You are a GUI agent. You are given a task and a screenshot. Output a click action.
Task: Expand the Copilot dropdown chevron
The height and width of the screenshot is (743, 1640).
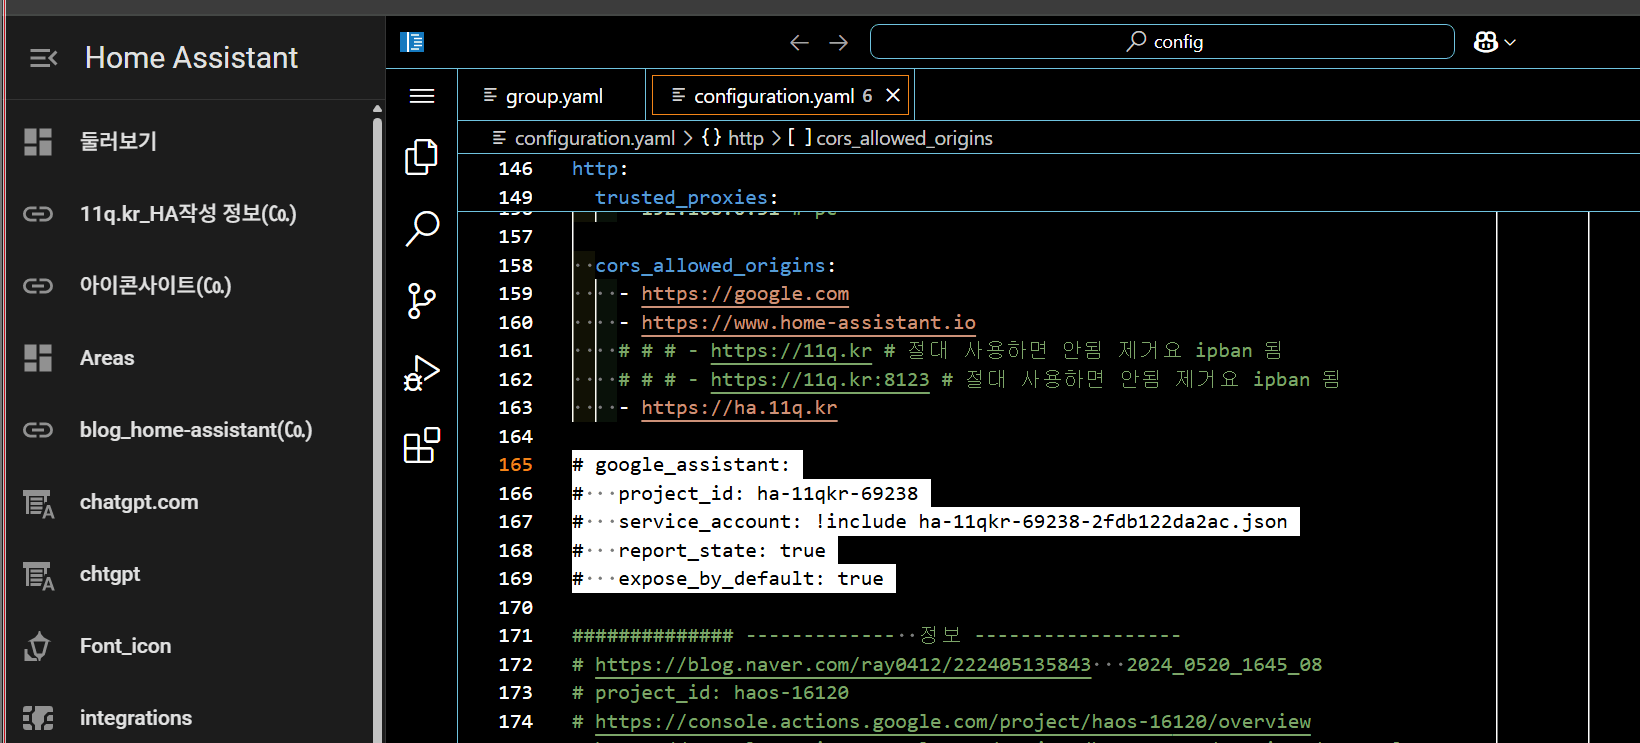[1510, 42]
